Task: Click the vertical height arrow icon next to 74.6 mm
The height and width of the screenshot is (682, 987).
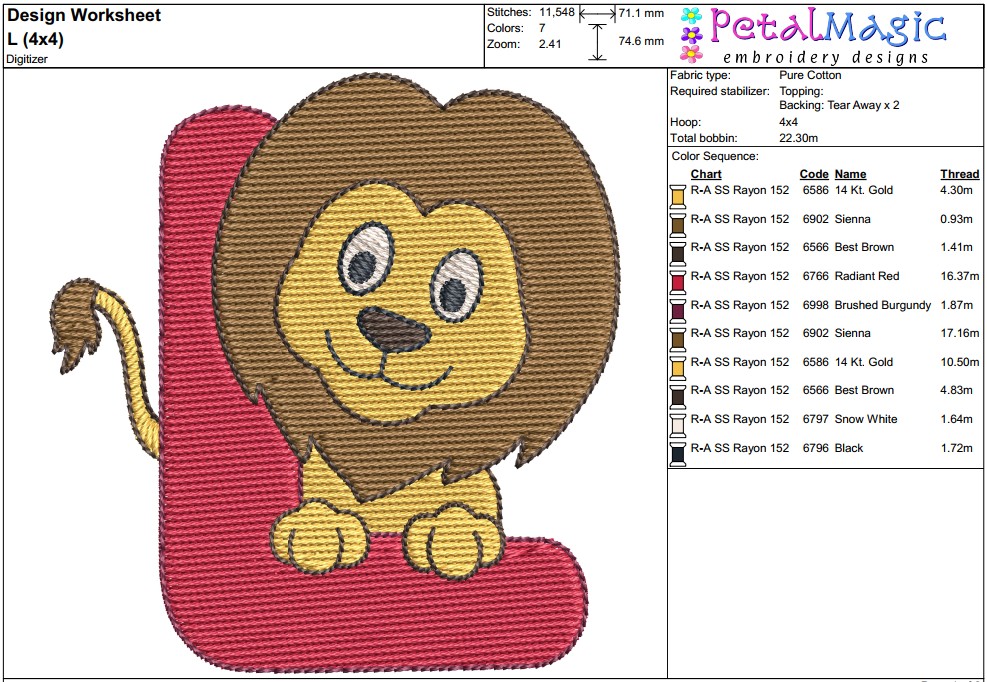Action: (x=597, y=42)
